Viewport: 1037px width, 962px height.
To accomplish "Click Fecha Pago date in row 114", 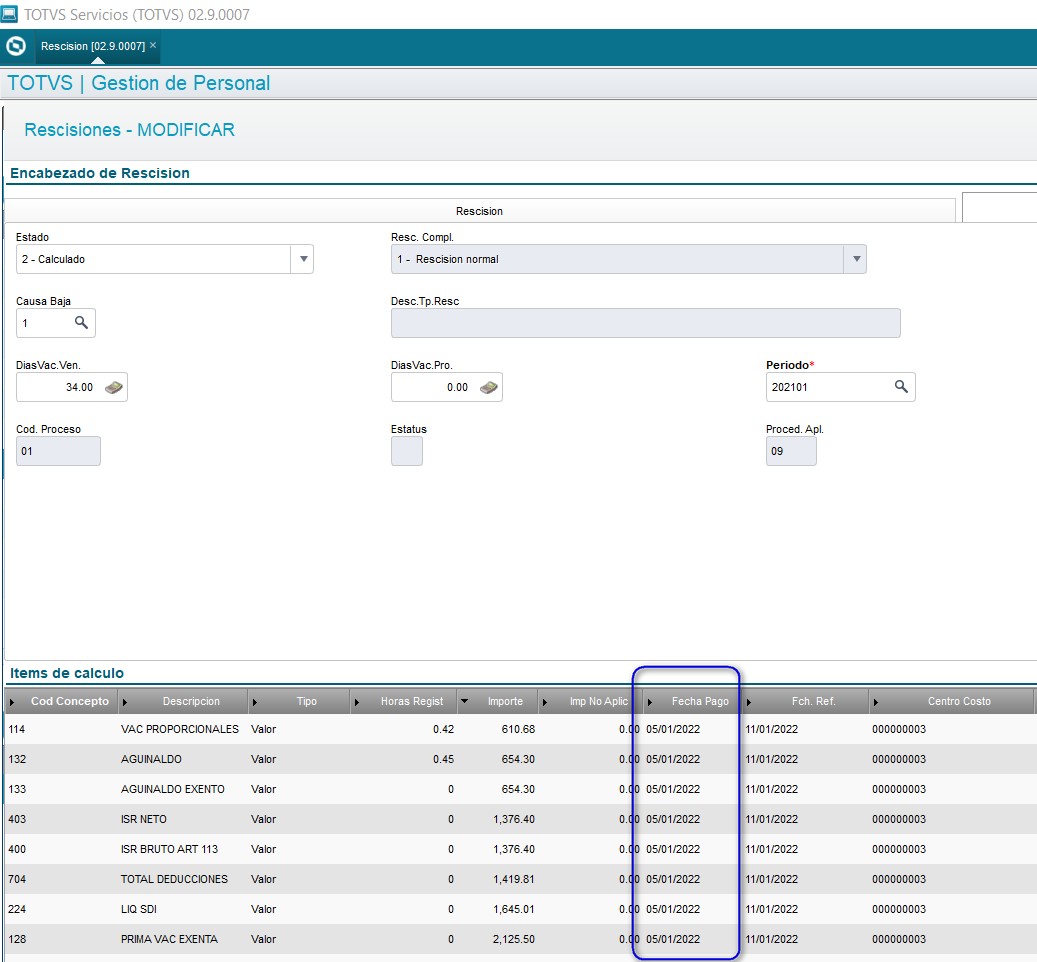I will (673, 729).
